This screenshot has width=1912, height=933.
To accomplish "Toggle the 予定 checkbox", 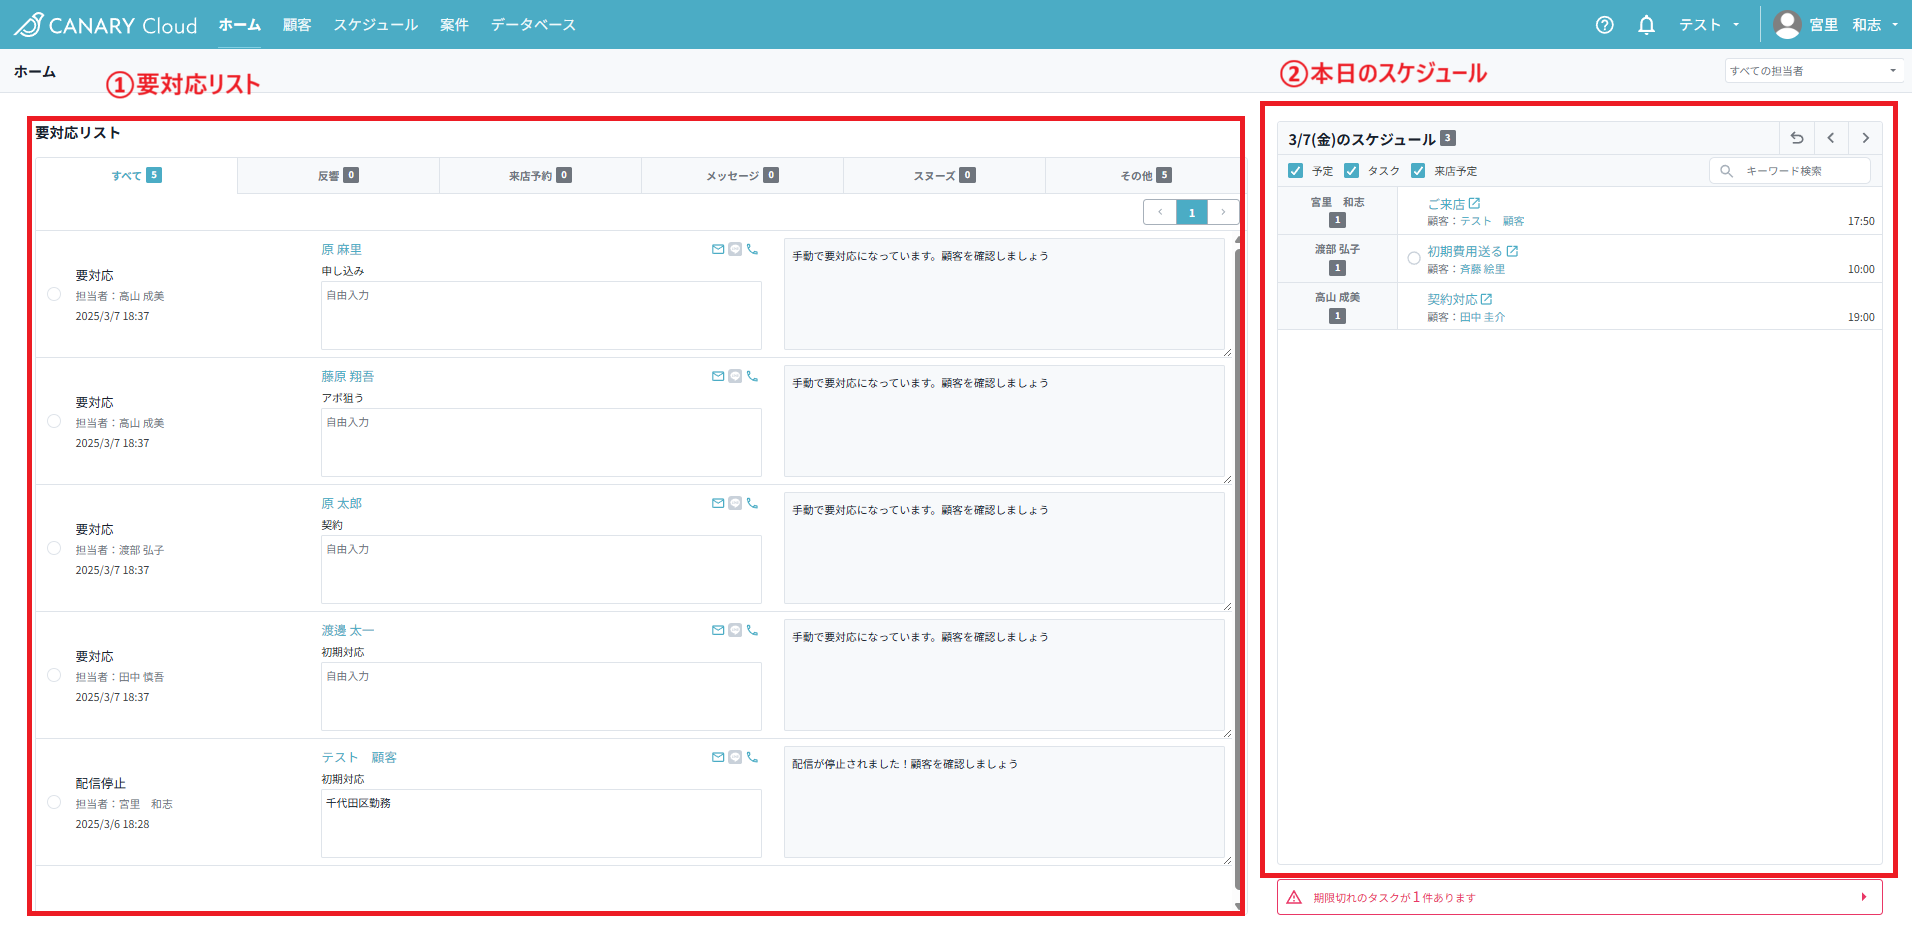I will point(1295,171).
